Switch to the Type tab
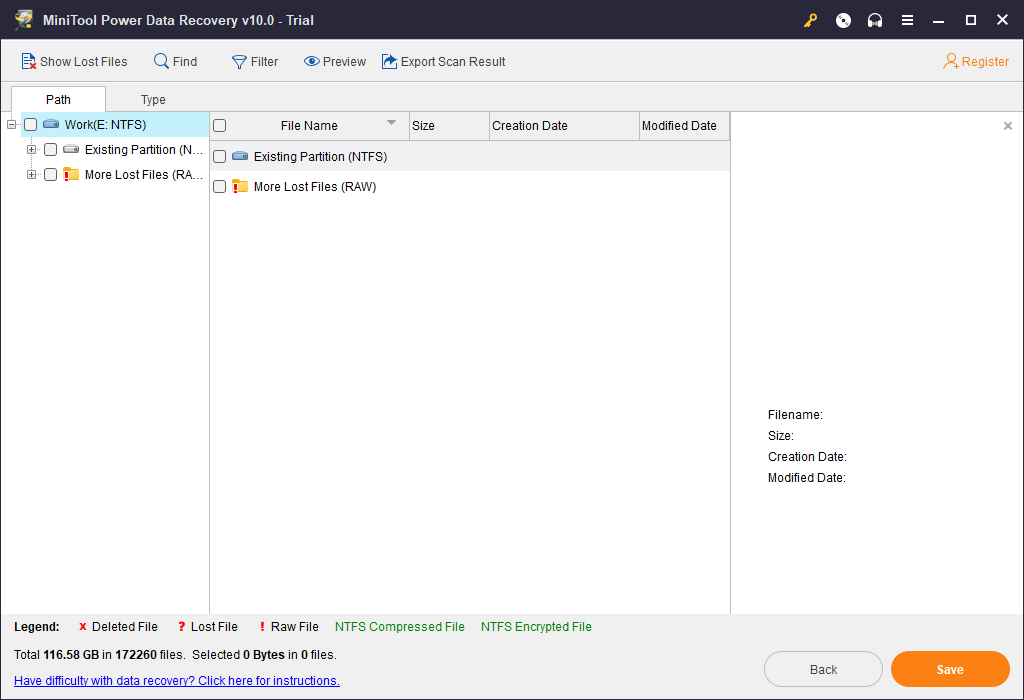This screenshot has width=1024, height=700. 153,99
